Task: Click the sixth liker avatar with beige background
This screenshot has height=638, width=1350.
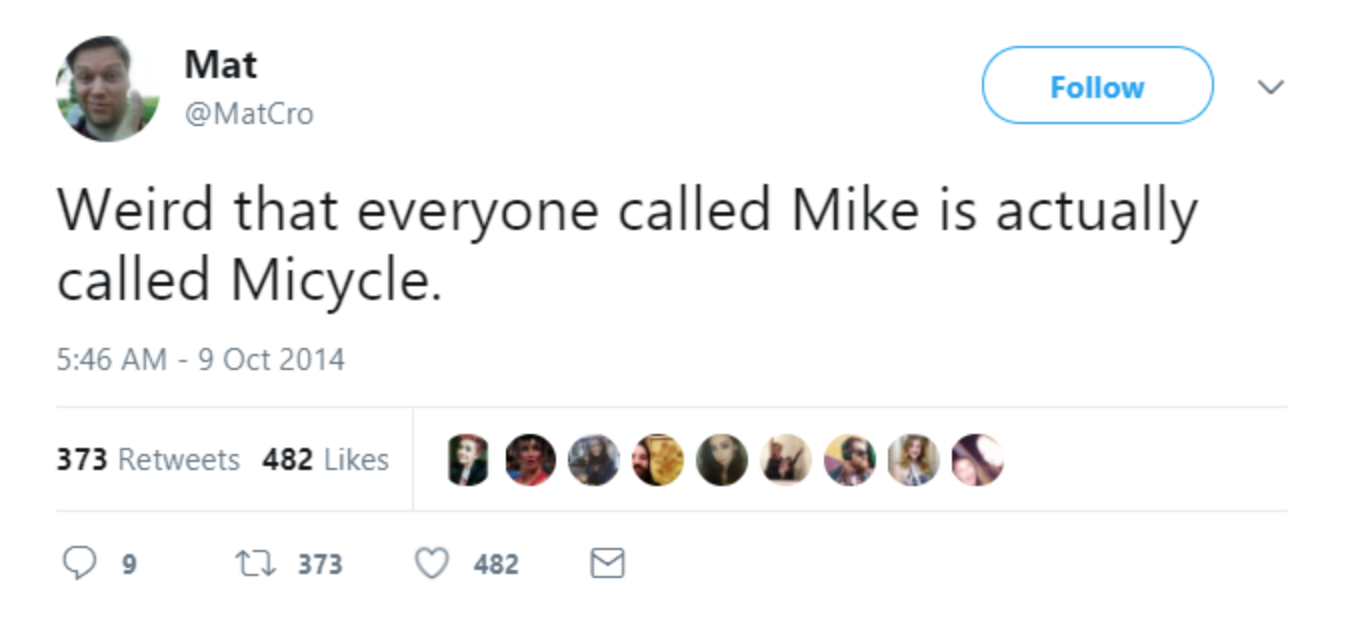Action: coord(786,460)
